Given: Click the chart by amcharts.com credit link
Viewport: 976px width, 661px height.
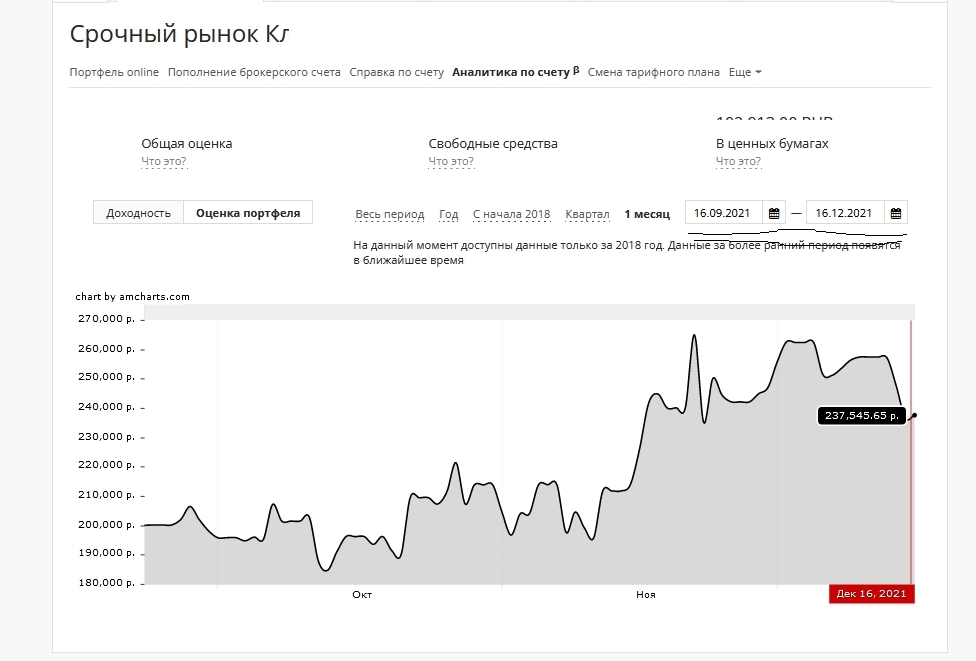Looking at the screenshot, I should pos(132,296).
